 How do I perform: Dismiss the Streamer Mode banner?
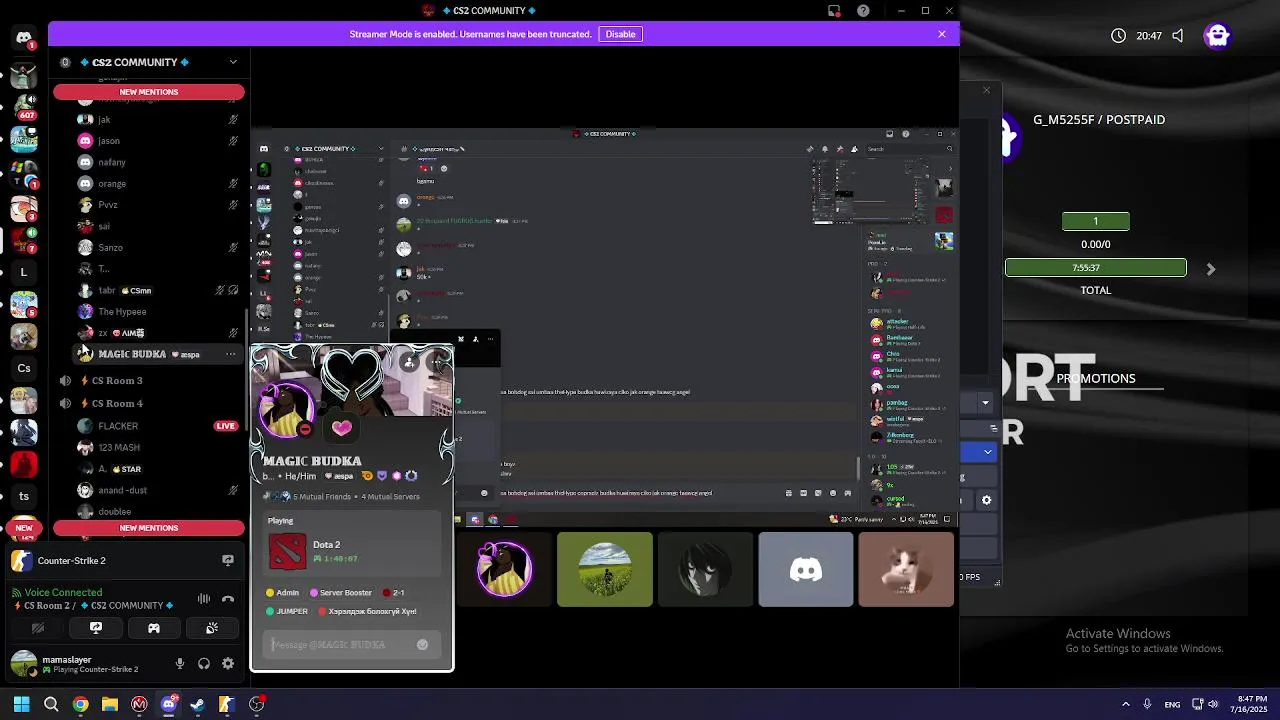(x=941, y=34)
